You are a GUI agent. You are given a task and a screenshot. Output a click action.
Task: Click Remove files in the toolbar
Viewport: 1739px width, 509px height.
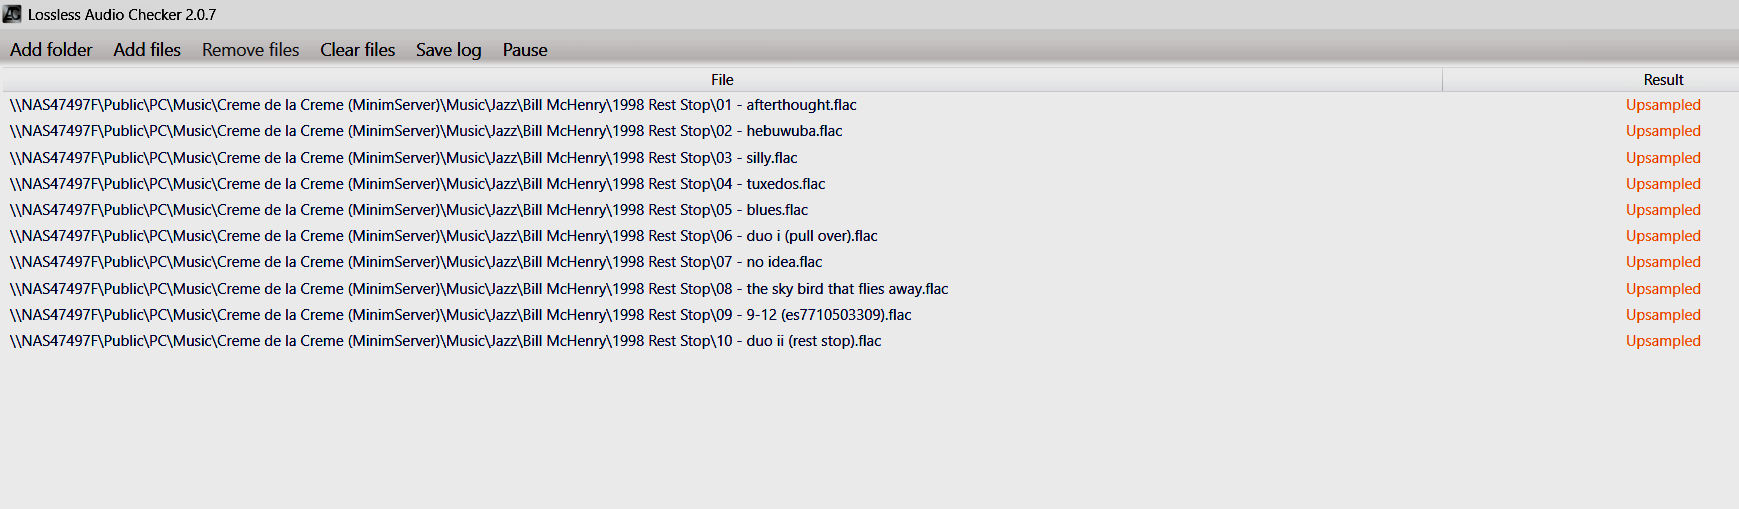pyautogui.click(x=250, y=50)
